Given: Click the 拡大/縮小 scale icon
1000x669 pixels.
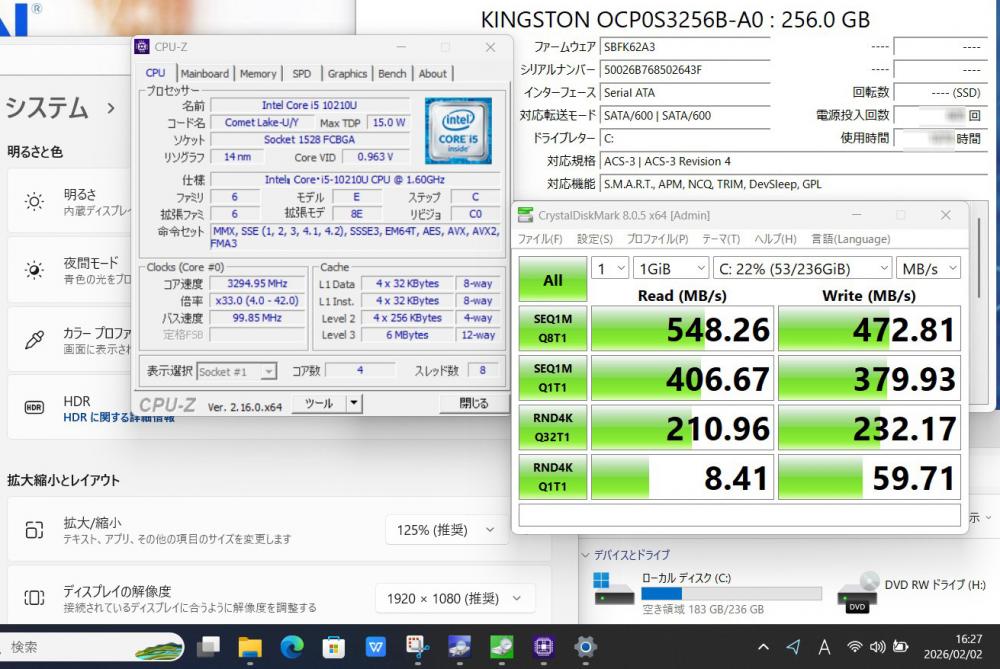Looking at the screenshot, I should coord(34,529).
